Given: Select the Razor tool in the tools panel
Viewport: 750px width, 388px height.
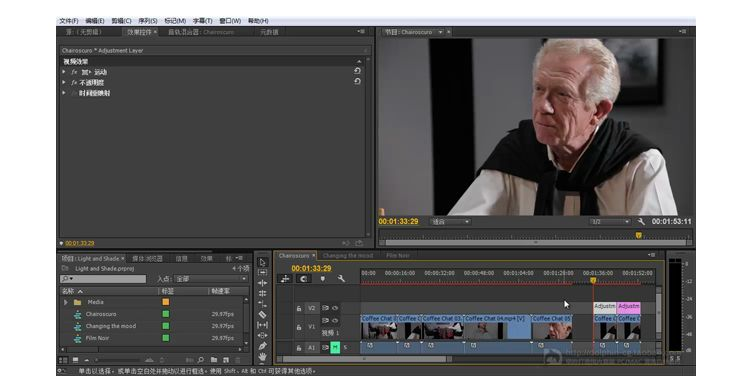Looking at the screenshot, I should point(262,314).
